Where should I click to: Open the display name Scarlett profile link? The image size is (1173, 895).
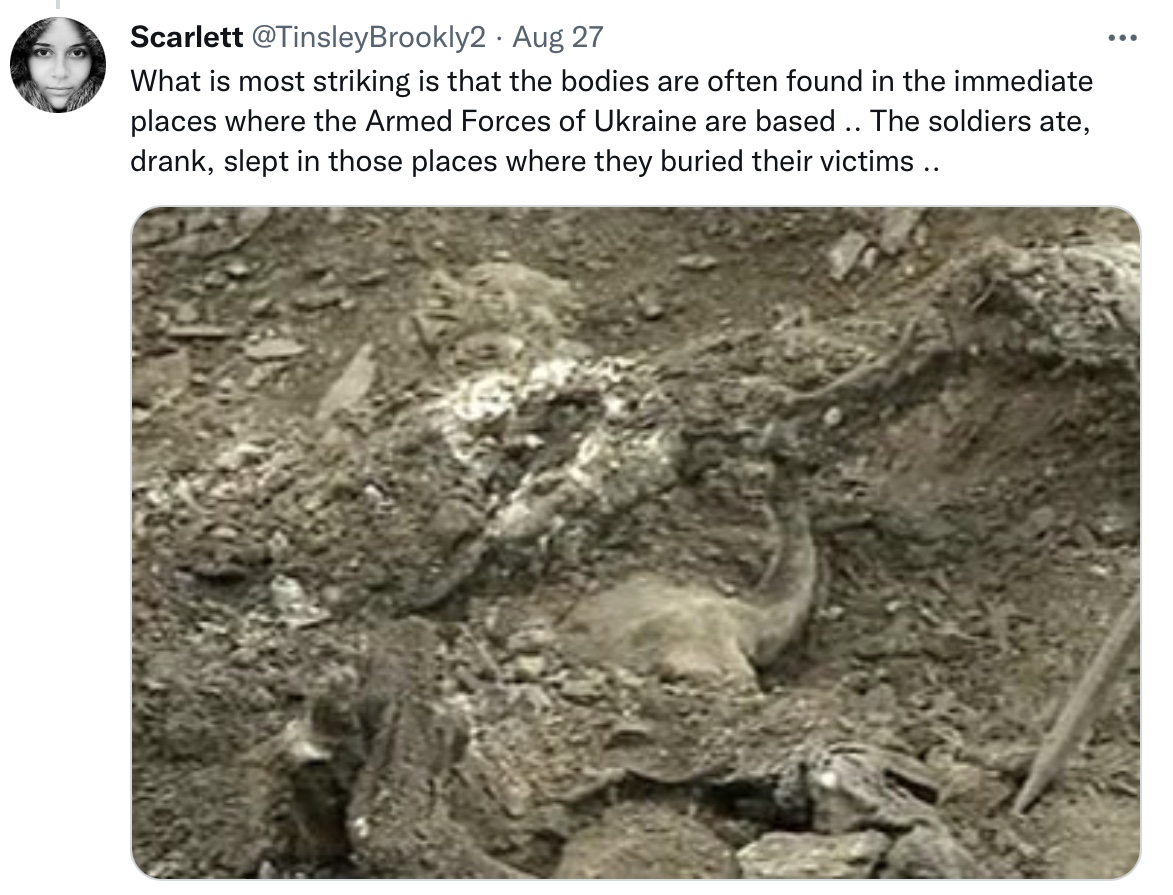[186, 37]
